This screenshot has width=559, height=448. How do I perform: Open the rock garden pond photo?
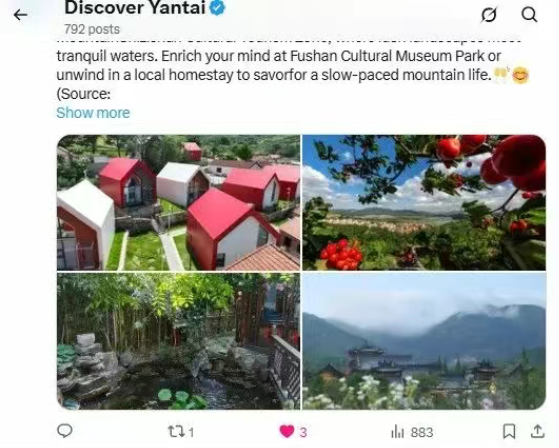[x=179, y=341]
